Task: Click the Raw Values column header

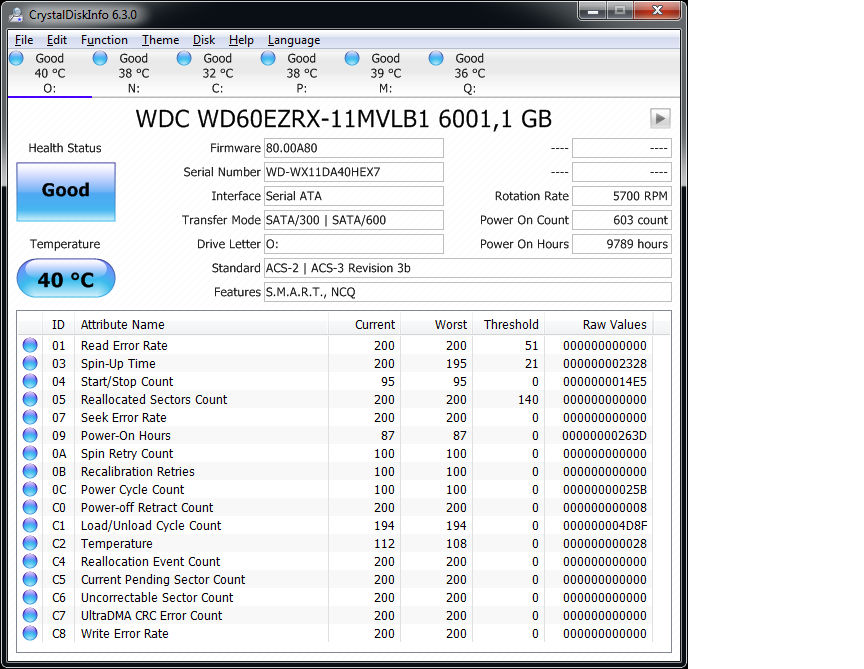Action: point(614,325)
